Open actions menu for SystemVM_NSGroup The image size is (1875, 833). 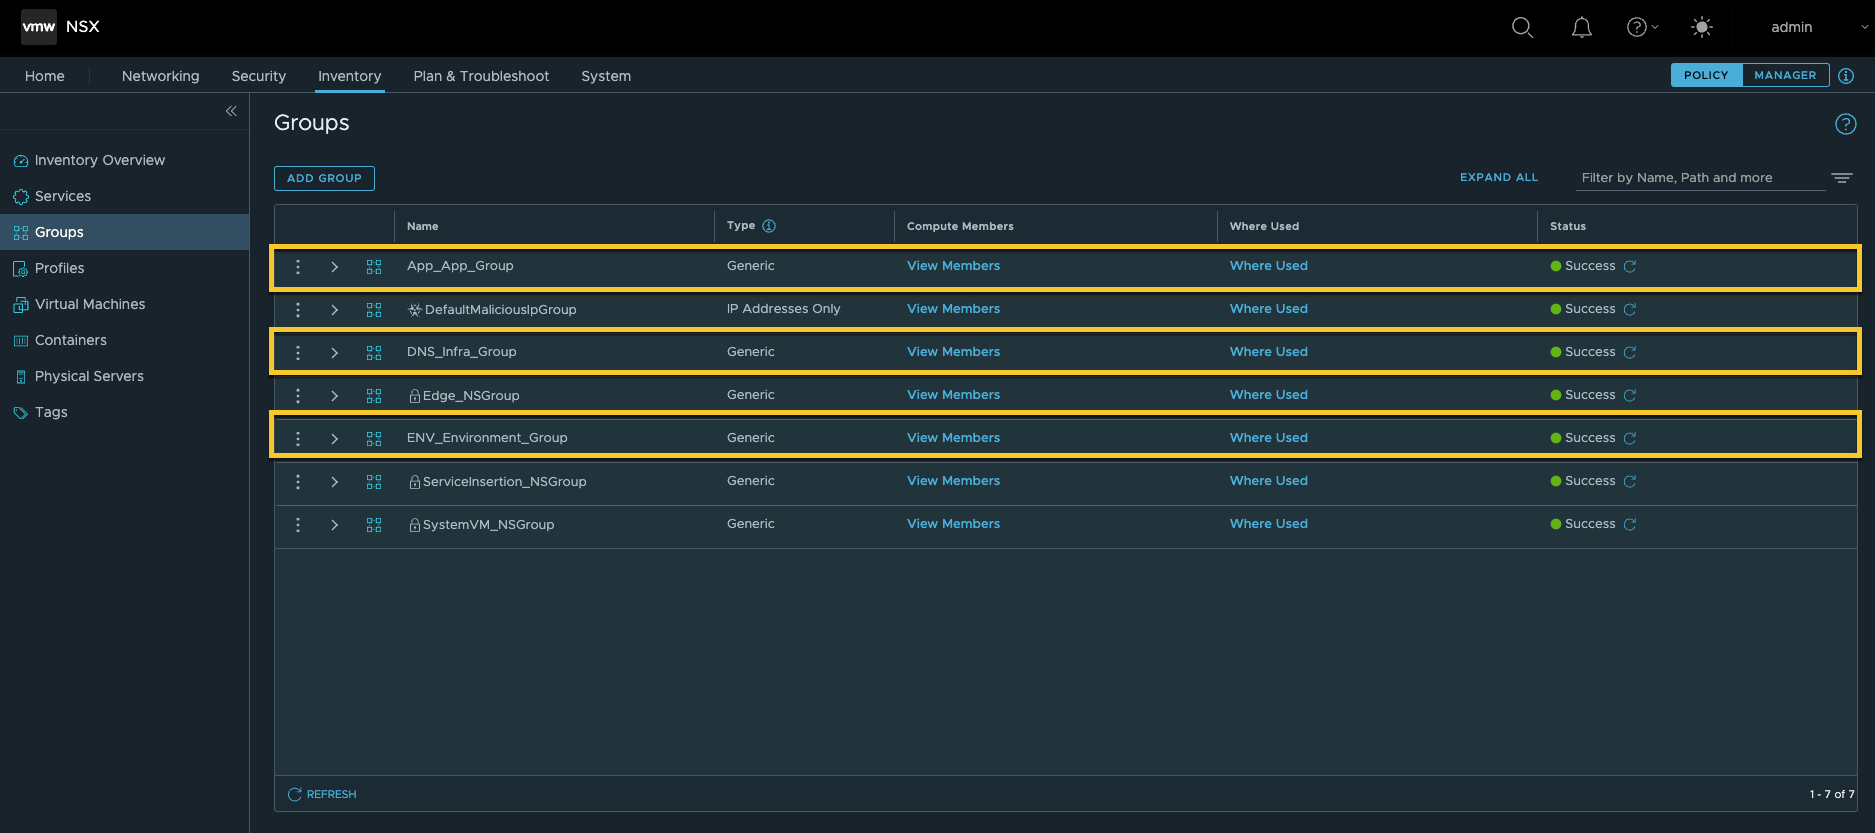click(x=298, y=525)
